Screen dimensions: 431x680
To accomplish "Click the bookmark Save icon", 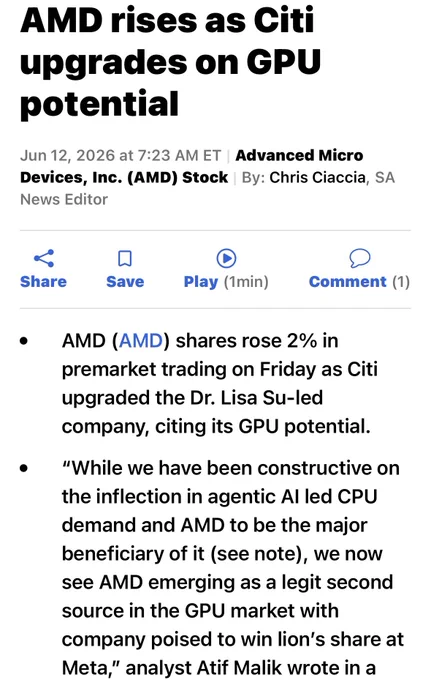I will [125, 258].
